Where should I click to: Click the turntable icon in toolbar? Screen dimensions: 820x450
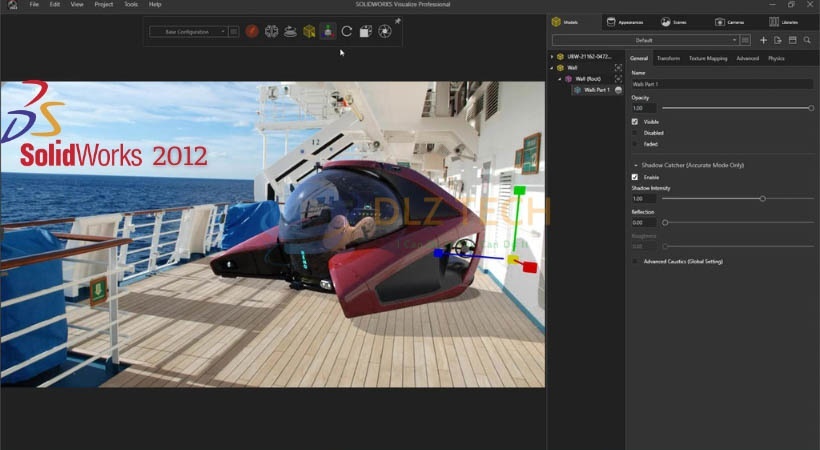(290, 31)
